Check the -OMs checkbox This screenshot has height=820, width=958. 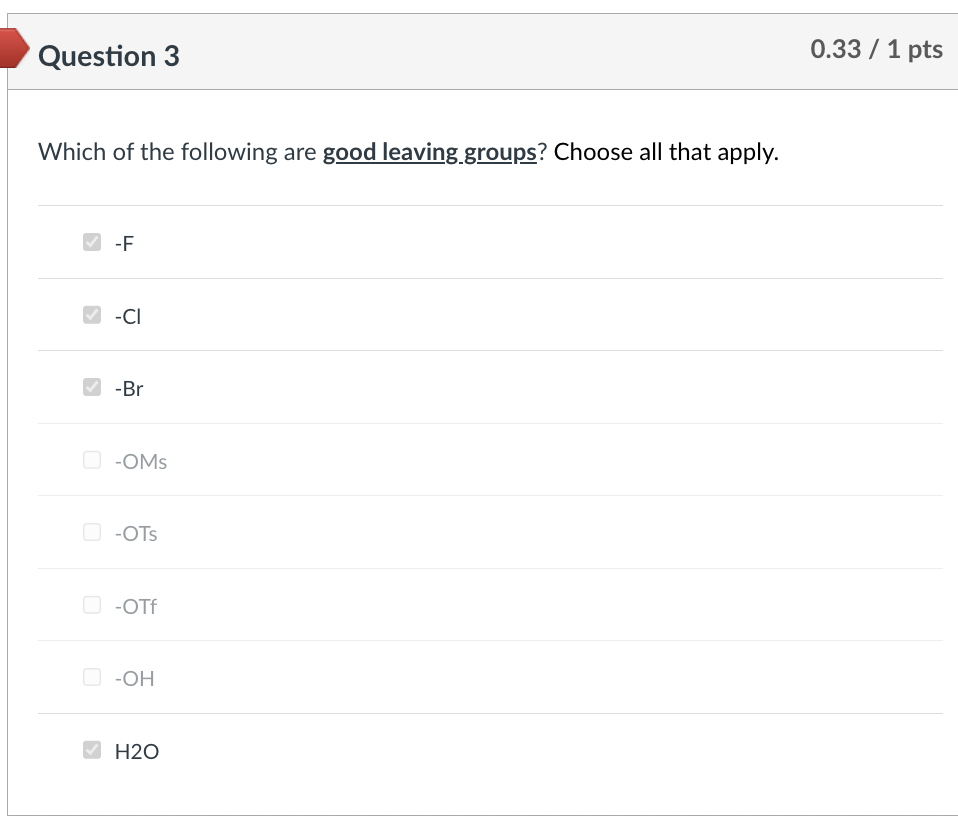click(x=92, y=459)
